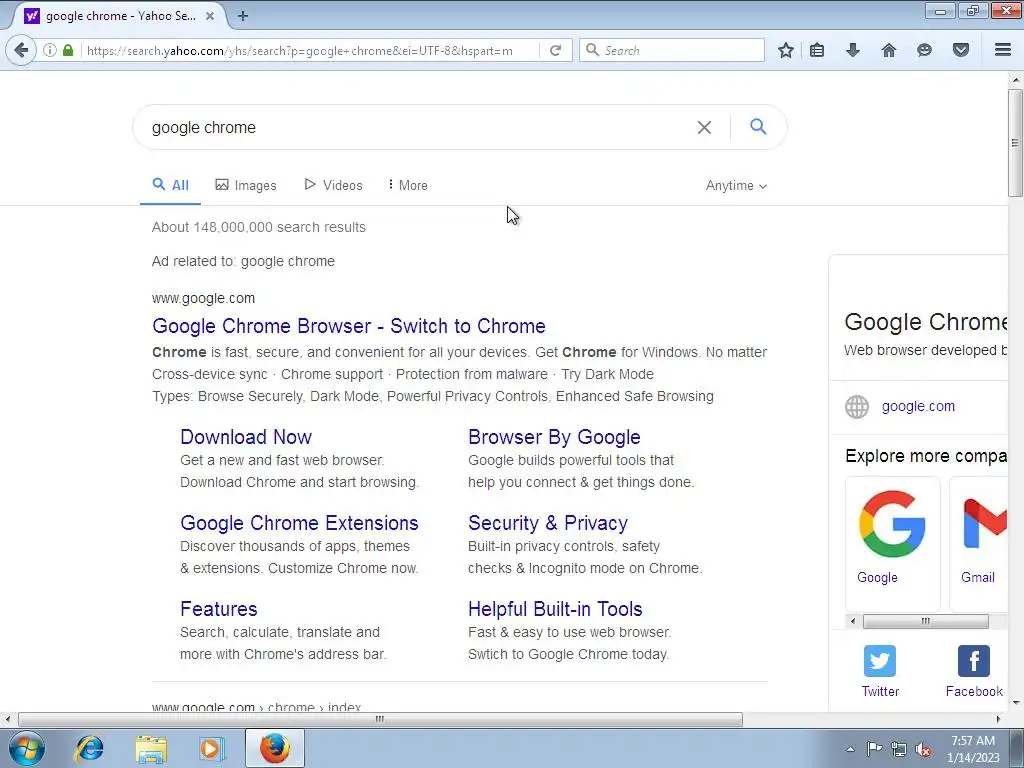Submit search with the blue magnifier icon
This screenshot has height=768, width=1024.
click(758, 127)
